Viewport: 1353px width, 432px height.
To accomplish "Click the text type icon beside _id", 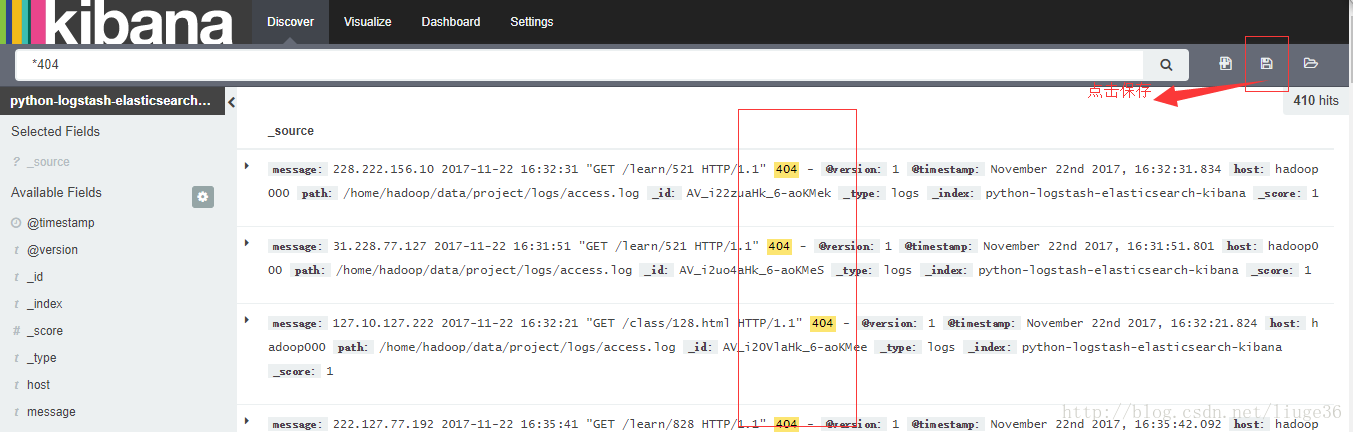I will pos(16,277).
